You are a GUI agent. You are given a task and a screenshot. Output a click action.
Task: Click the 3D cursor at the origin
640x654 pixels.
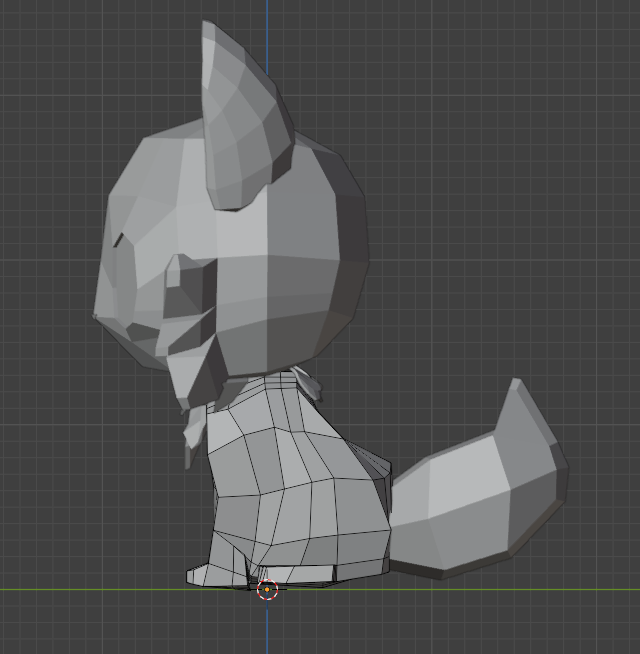[x=267, y=589]
